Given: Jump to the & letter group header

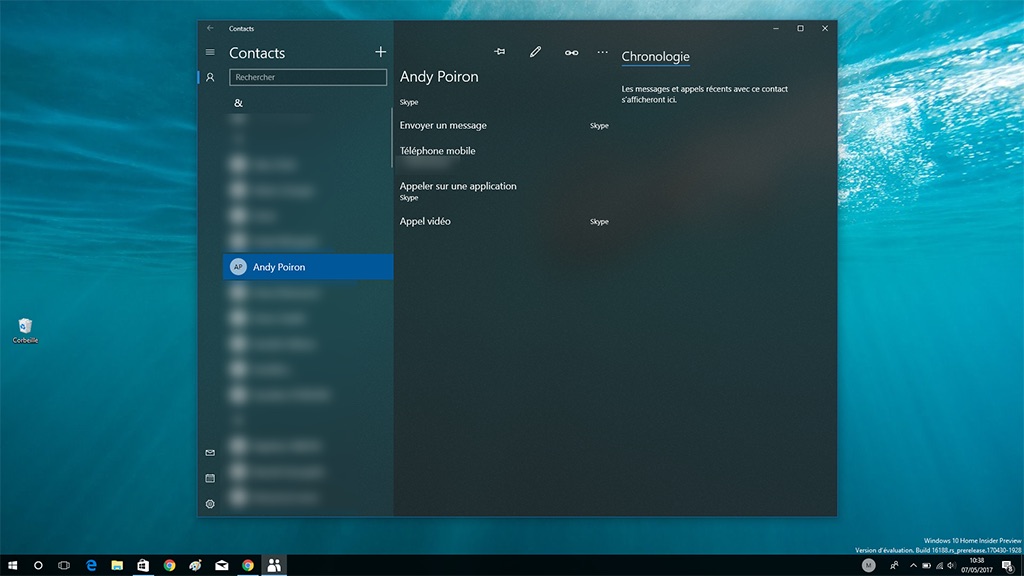Looking at the screenshot, I should pos(238,103).
